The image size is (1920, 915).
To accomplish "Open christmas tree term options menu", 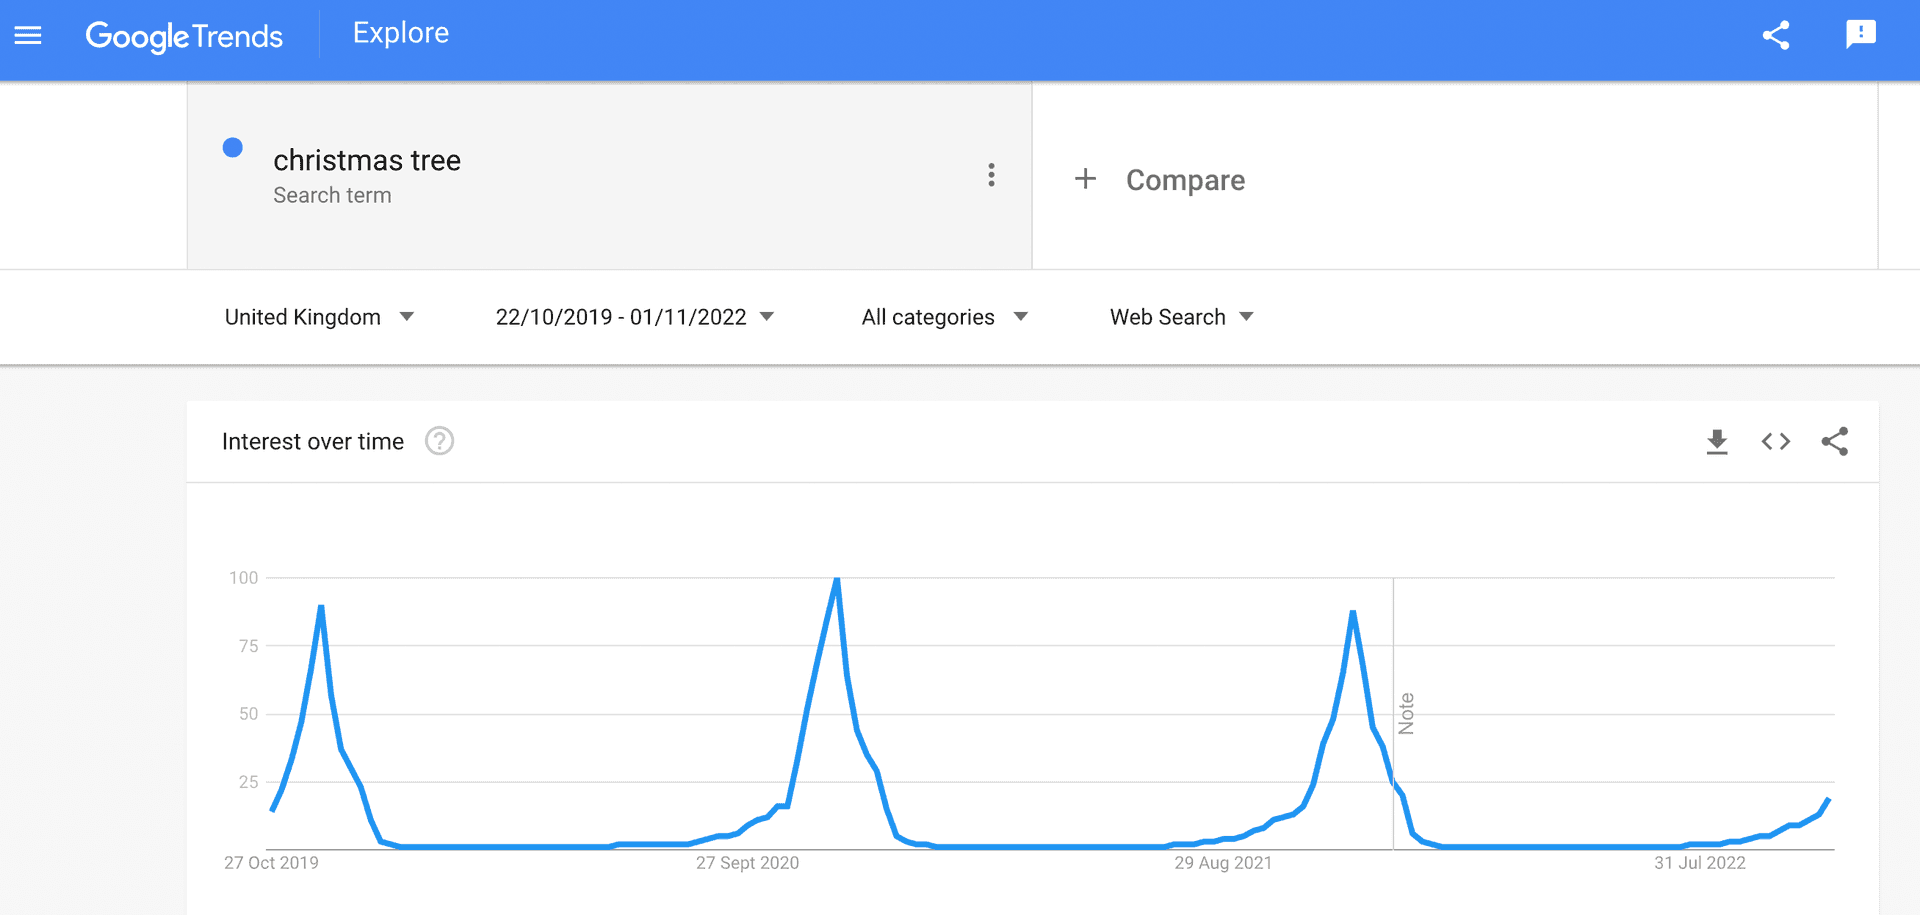I will coord(991,175).
